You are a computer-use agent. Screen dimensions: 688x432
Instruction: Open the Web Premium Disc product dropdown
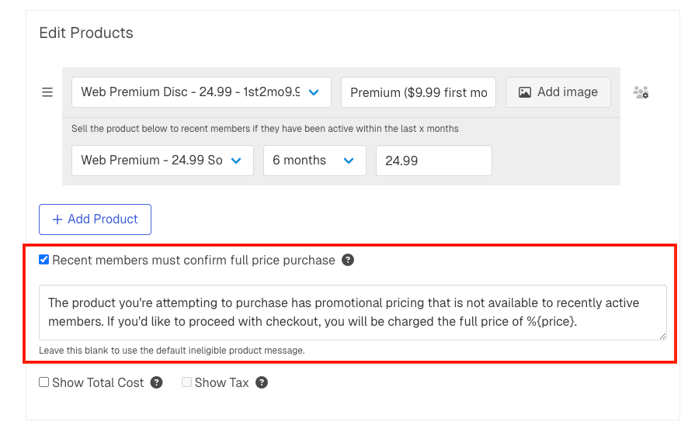point(200,93)
